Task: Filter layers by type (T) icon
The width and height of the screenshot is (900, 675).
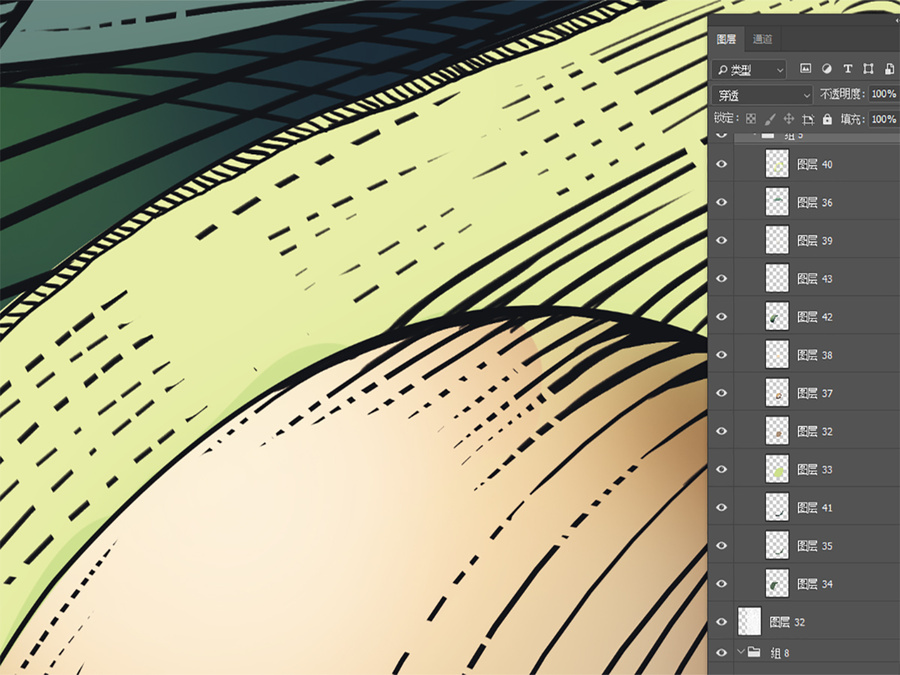Action: pos(847,69)
